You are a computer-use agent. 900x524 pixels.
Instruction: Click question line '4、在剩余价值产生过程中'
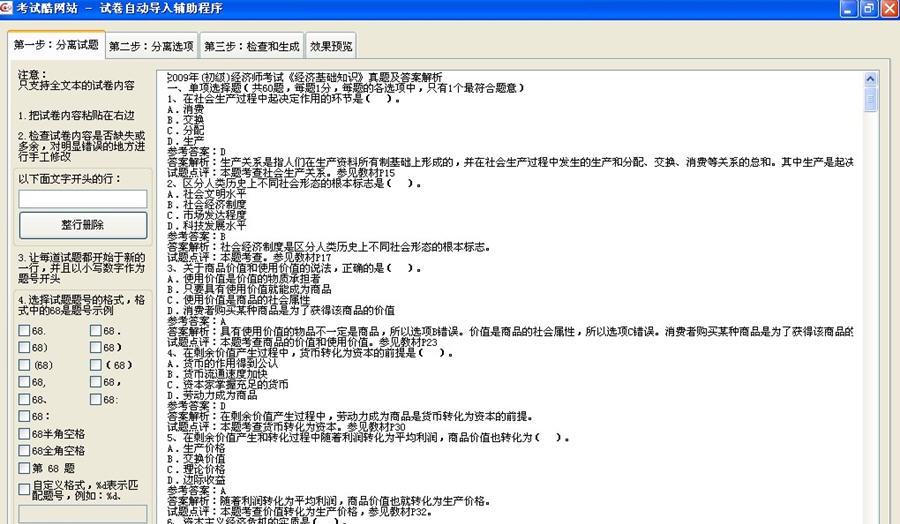tap(310, 352)
